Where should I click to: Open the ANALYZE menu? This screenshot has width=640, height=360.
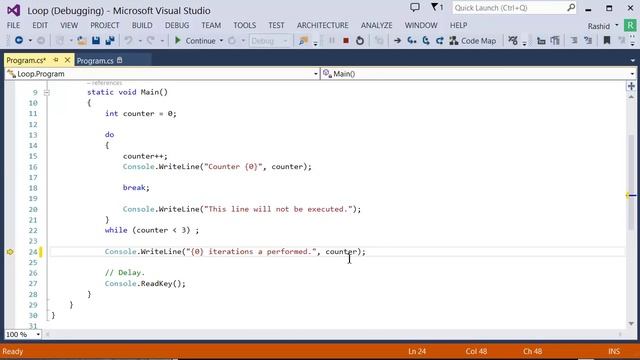(376, 25)
